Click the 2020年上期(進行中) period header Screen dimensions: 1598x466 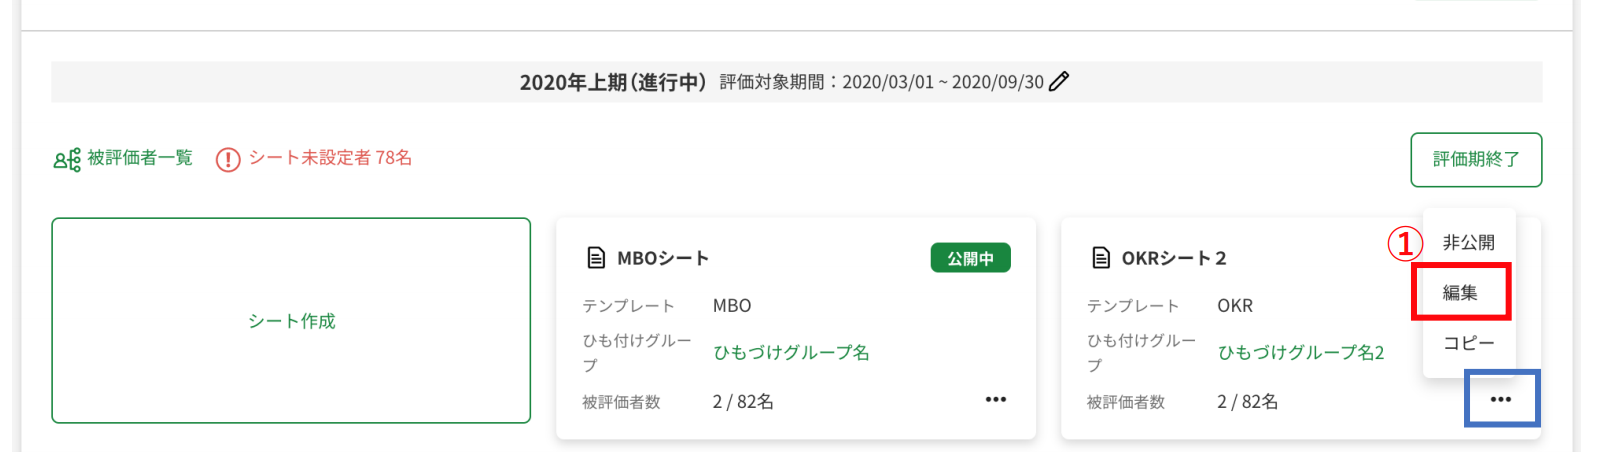click(x=612, y=82)
